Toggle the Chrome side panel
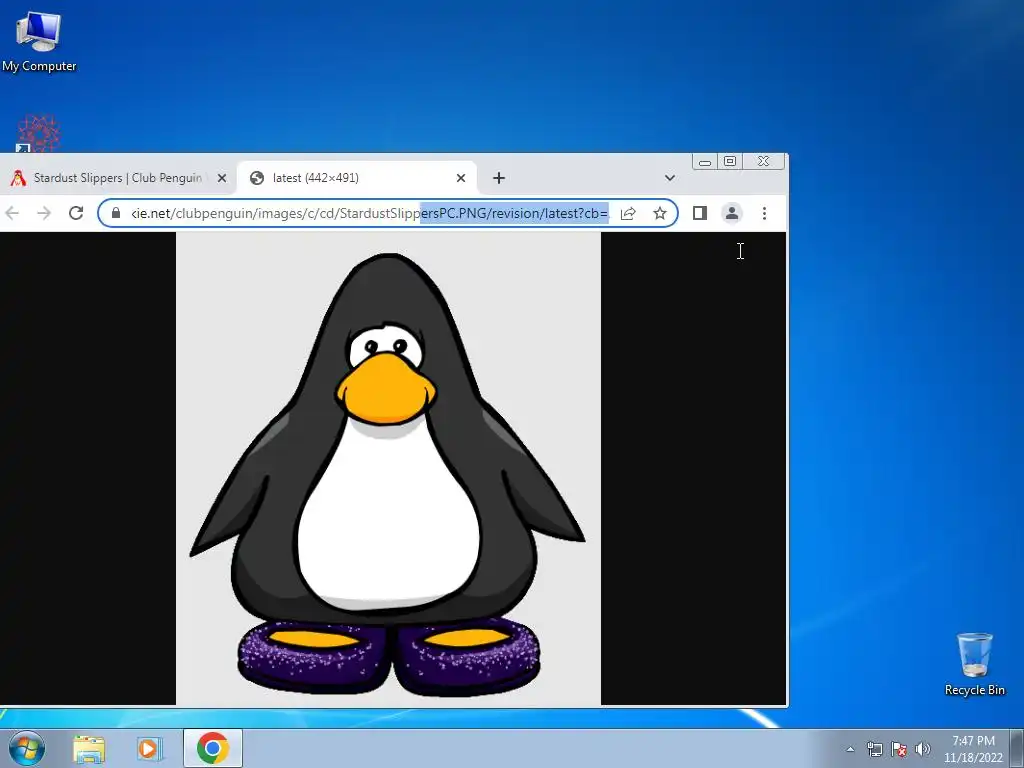Viewport: 1024px width, 768px height. coord(699,213)
